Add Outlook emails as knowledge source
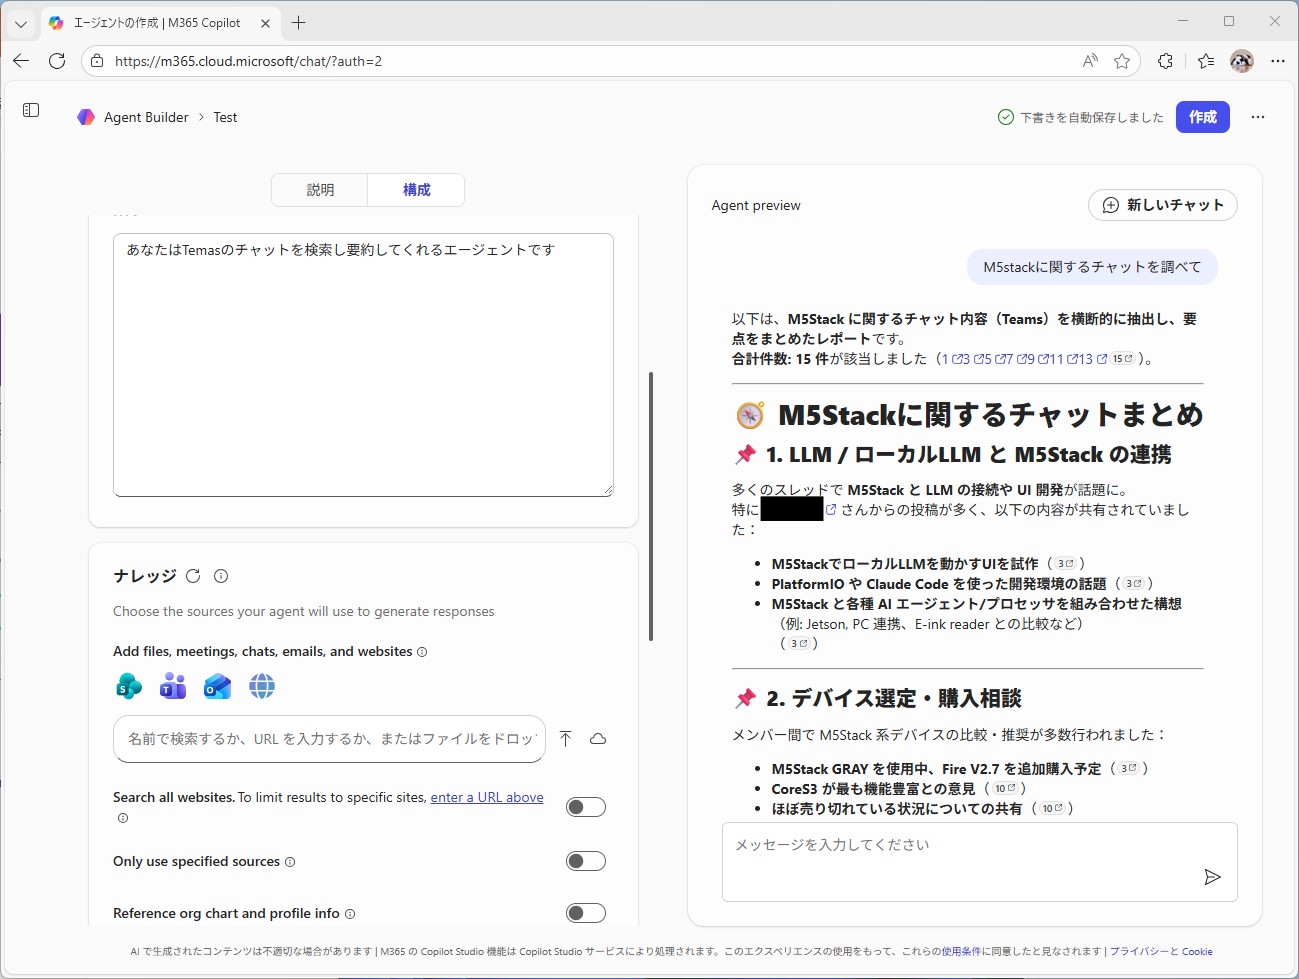This screenshot has width=1299, height=979. pyautogui.click(x=217, y=686)
